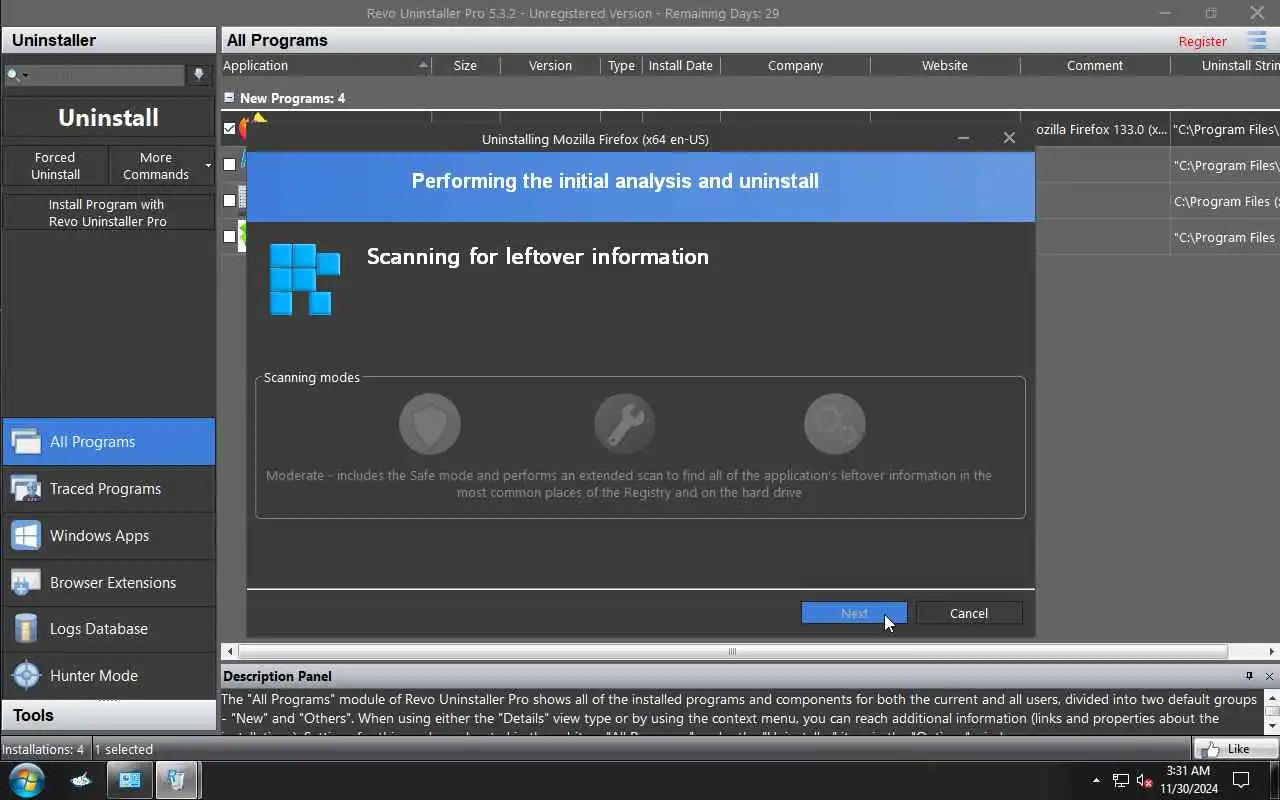Screen dimensions: 1280x800
Task: Open the More Commands dropdown arrow
Action: 208,166
